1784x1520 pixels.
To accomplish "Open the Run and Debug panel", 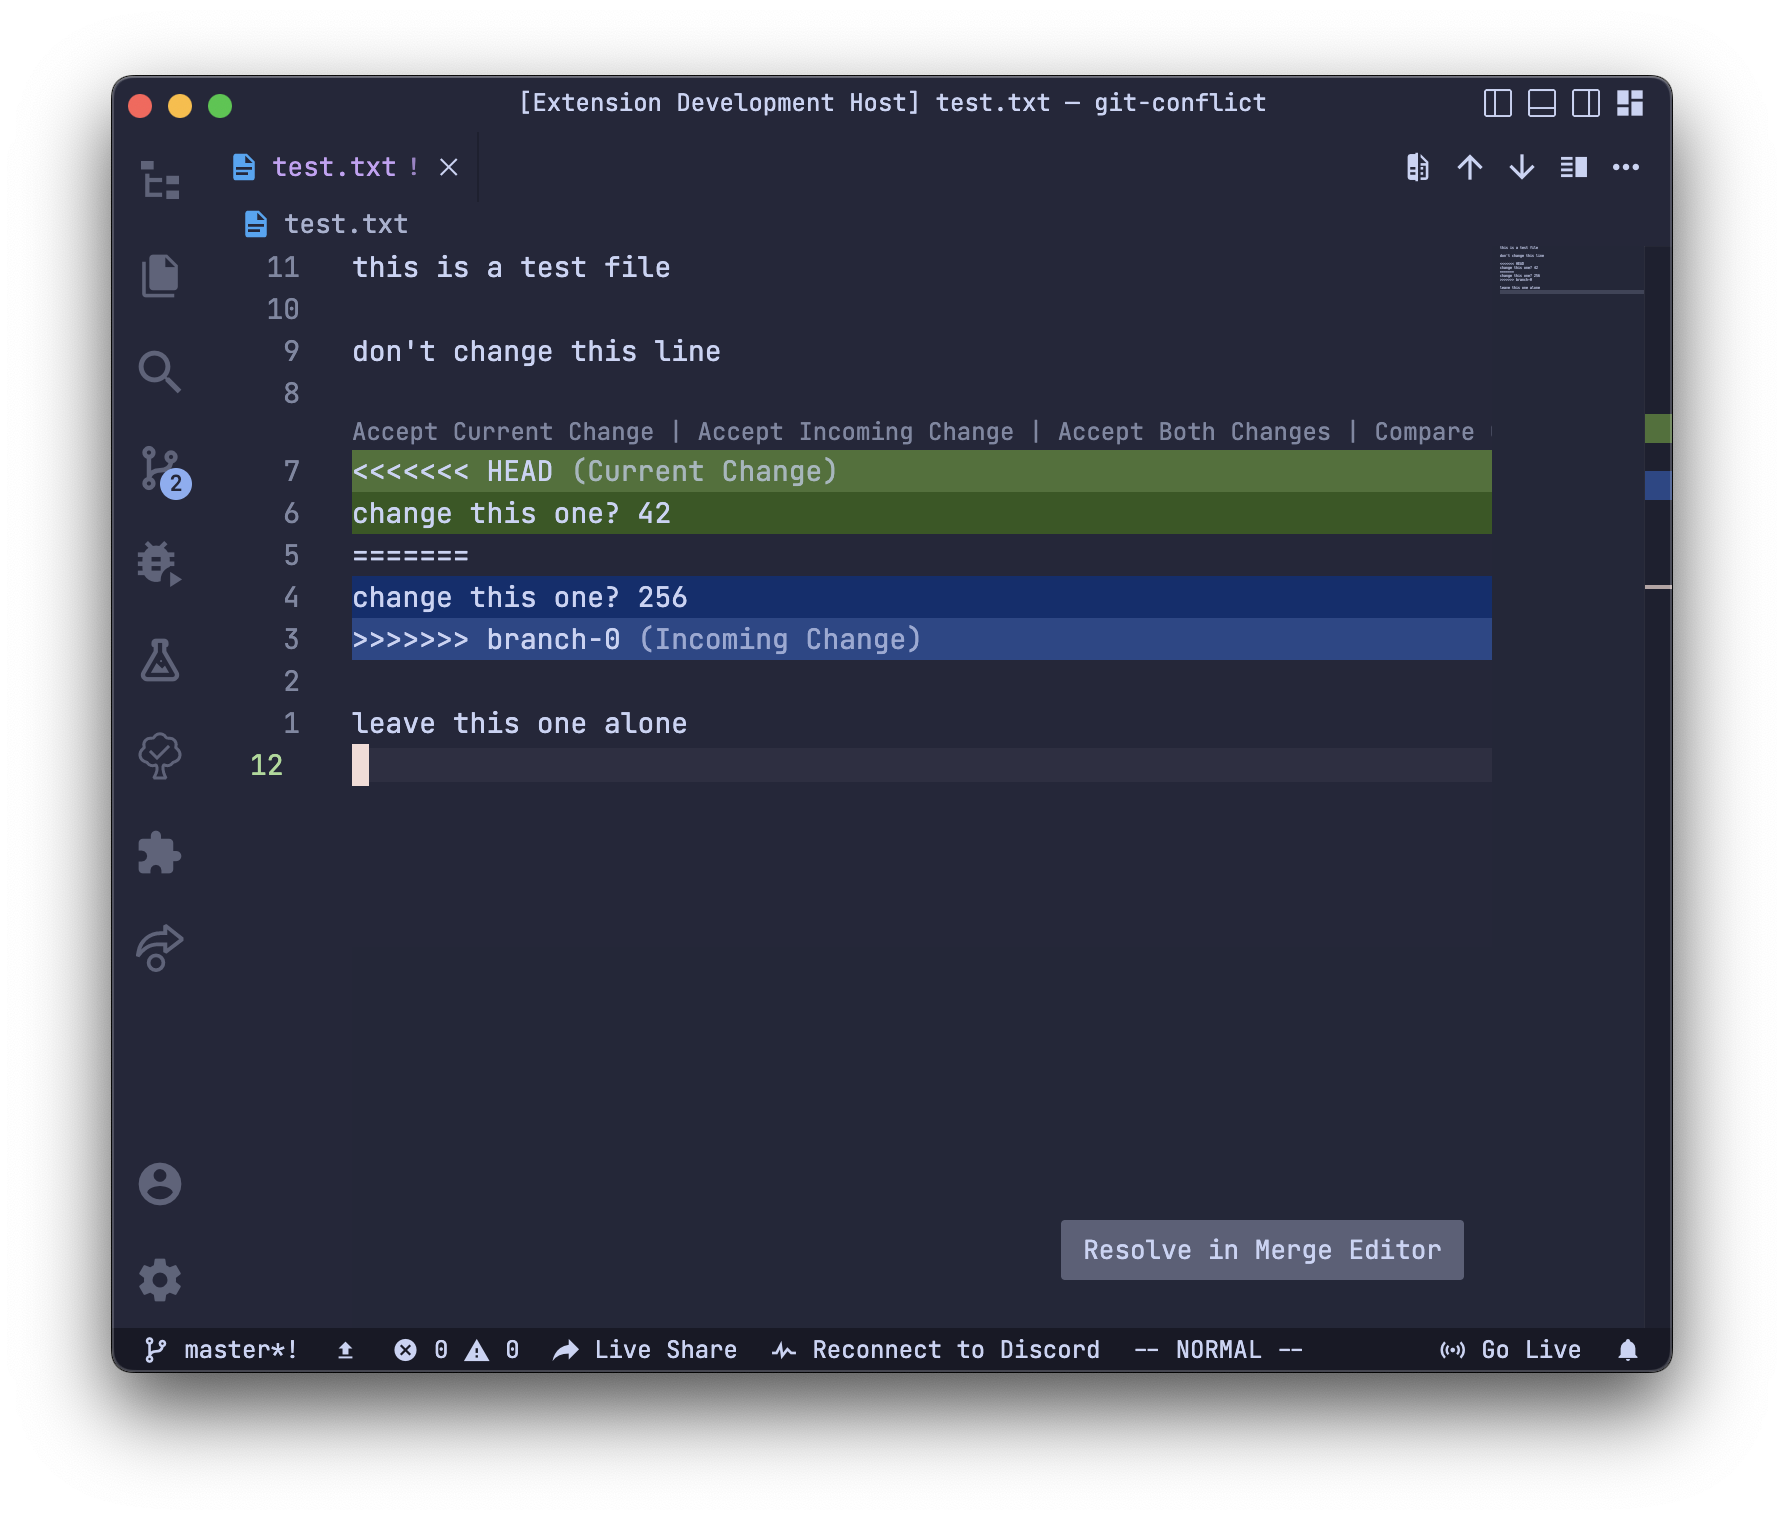I will (x=160, y=565).
